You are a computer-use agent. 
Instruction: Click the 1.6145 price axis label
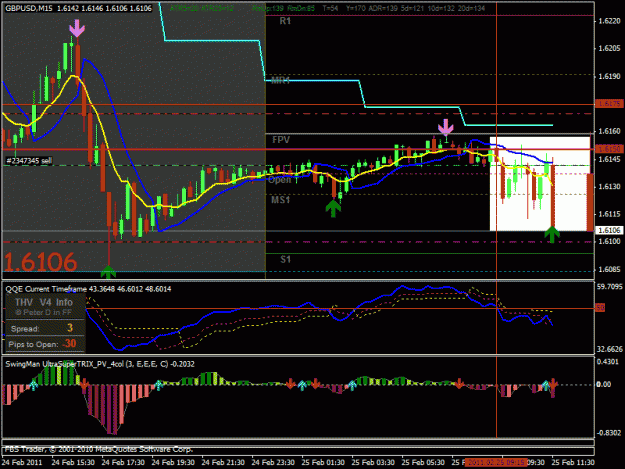(x=609, y=159)
